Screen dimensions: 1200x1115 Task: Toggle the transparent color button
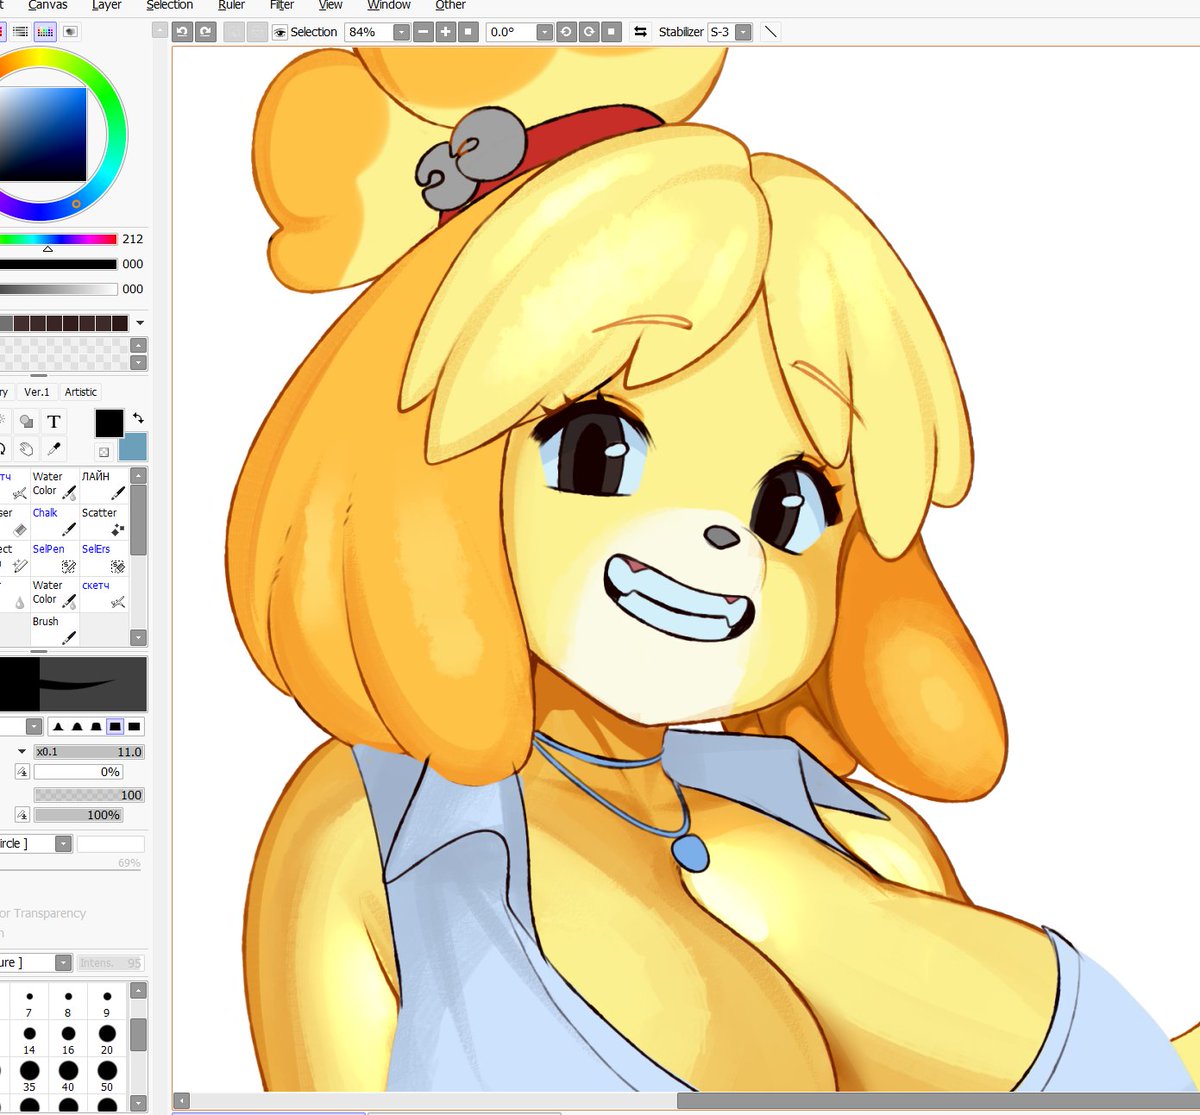point(103,452)
